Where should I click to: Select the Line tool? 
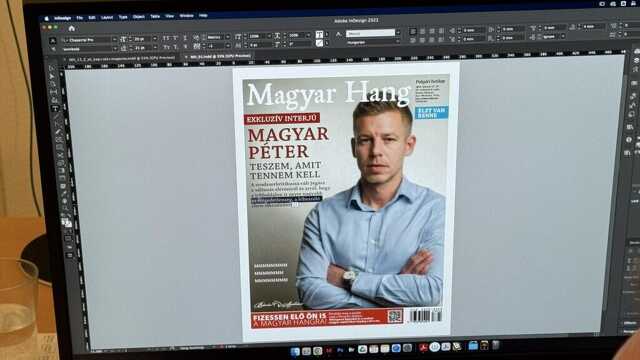coord(56,116)
